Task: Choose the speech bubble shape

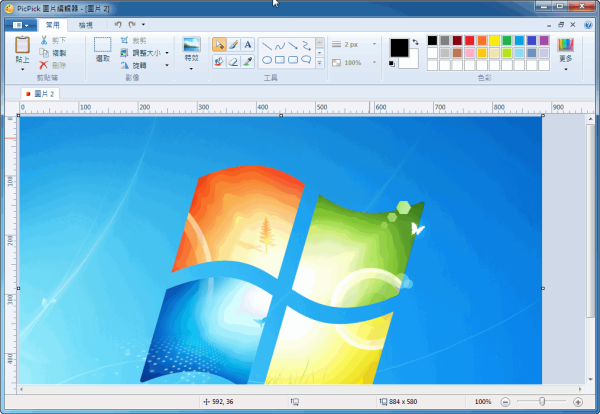Action: [306, 60]
